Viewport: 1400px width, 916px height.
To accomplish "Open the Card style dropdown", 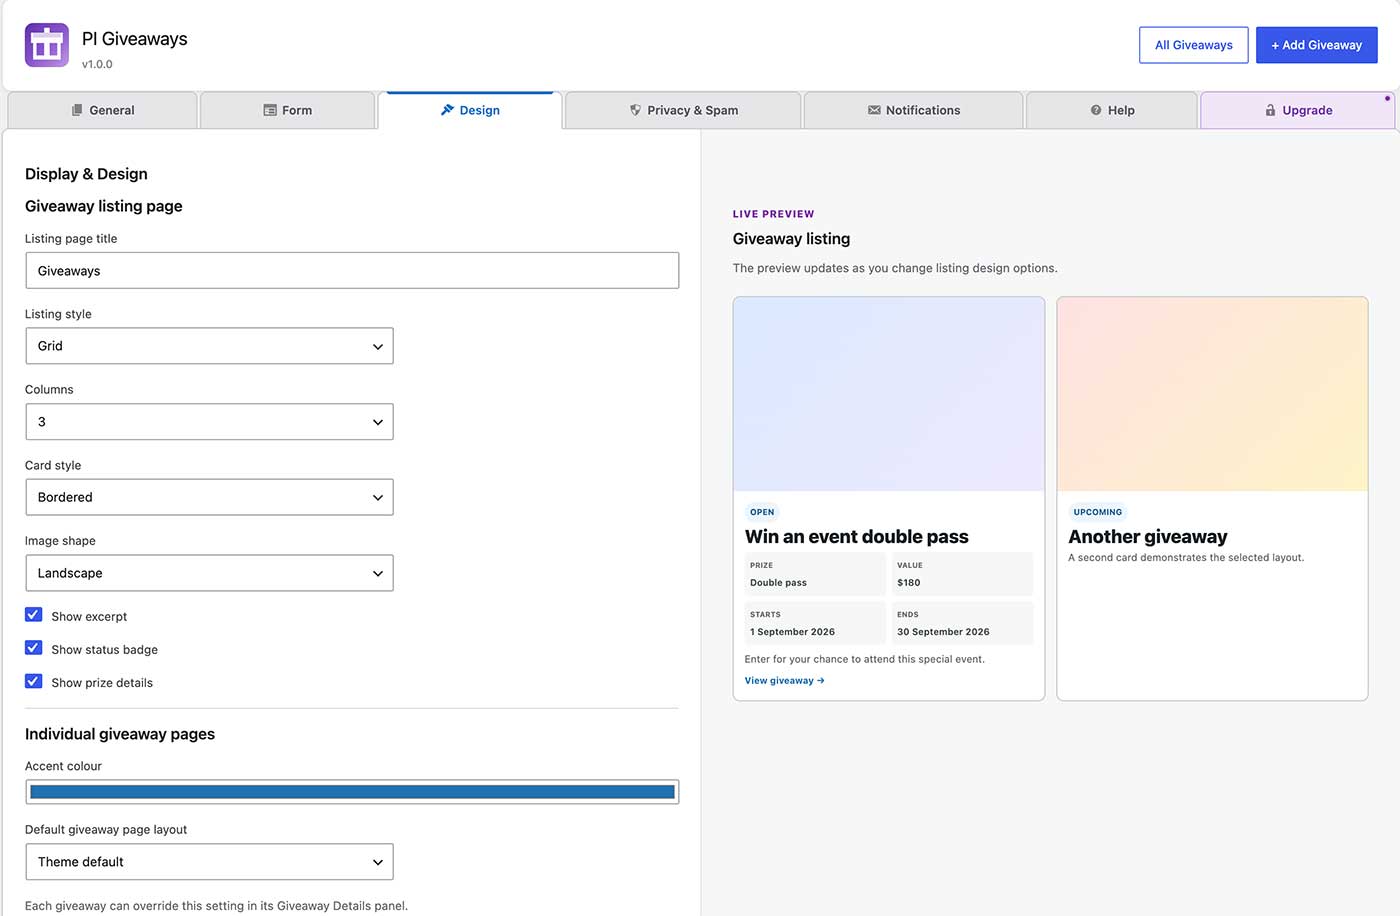I will (x=209, y=497).
